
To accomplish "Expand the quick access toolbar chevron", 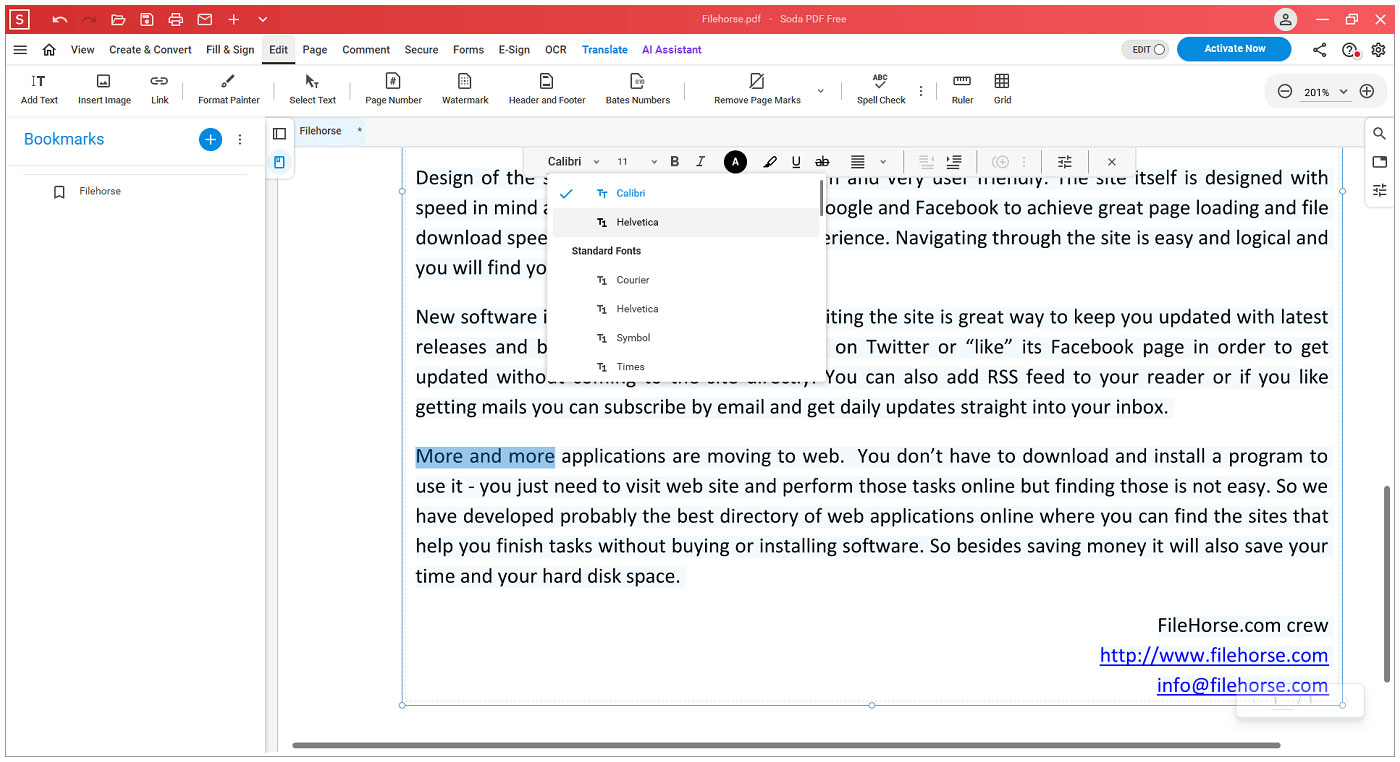I will click(262, 20).
